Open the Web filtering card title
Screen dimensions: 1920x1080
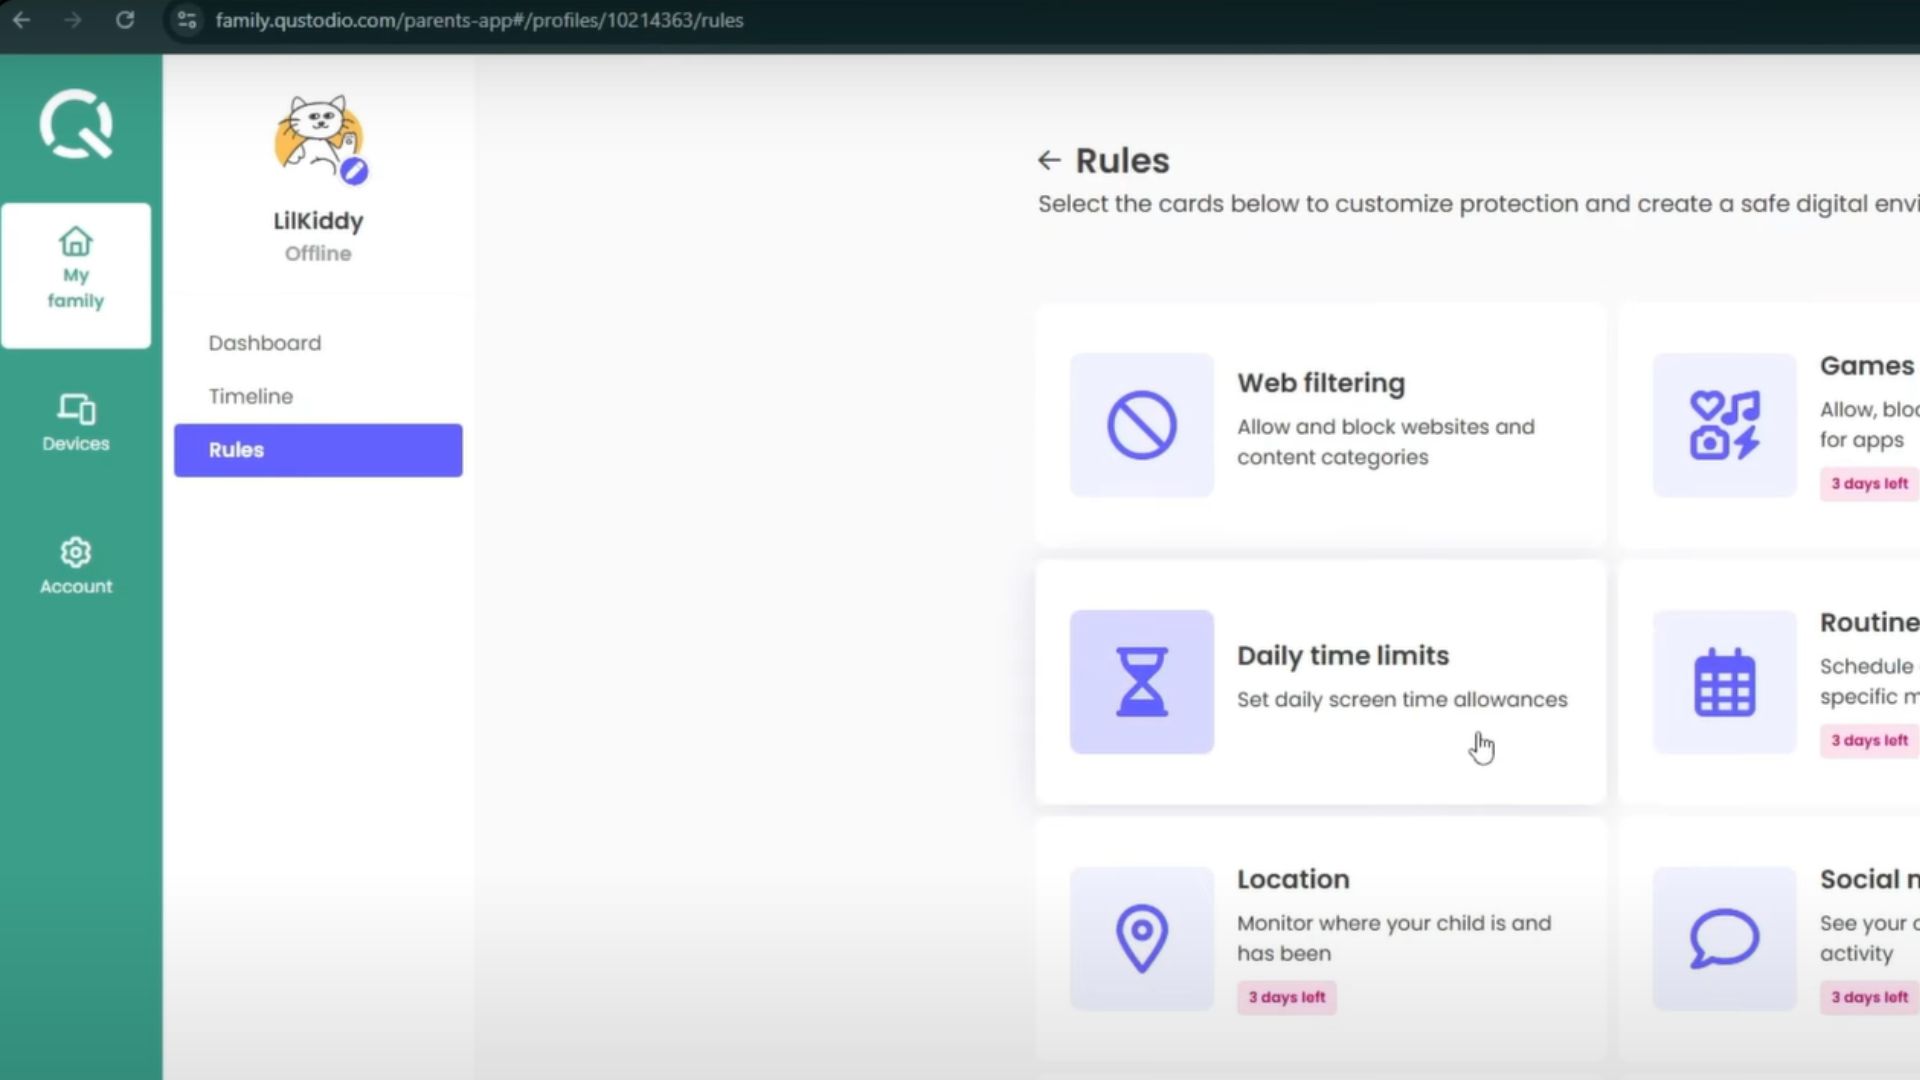point(1320,383)
